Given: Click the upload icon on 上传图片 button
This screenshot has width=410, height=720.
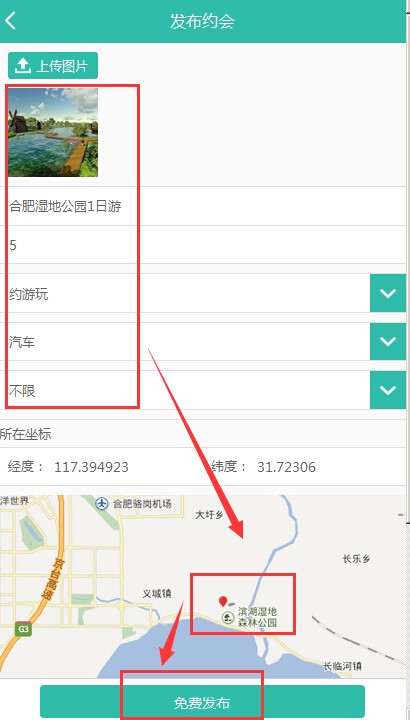Looking at the screenshot, I should [22, 66].
